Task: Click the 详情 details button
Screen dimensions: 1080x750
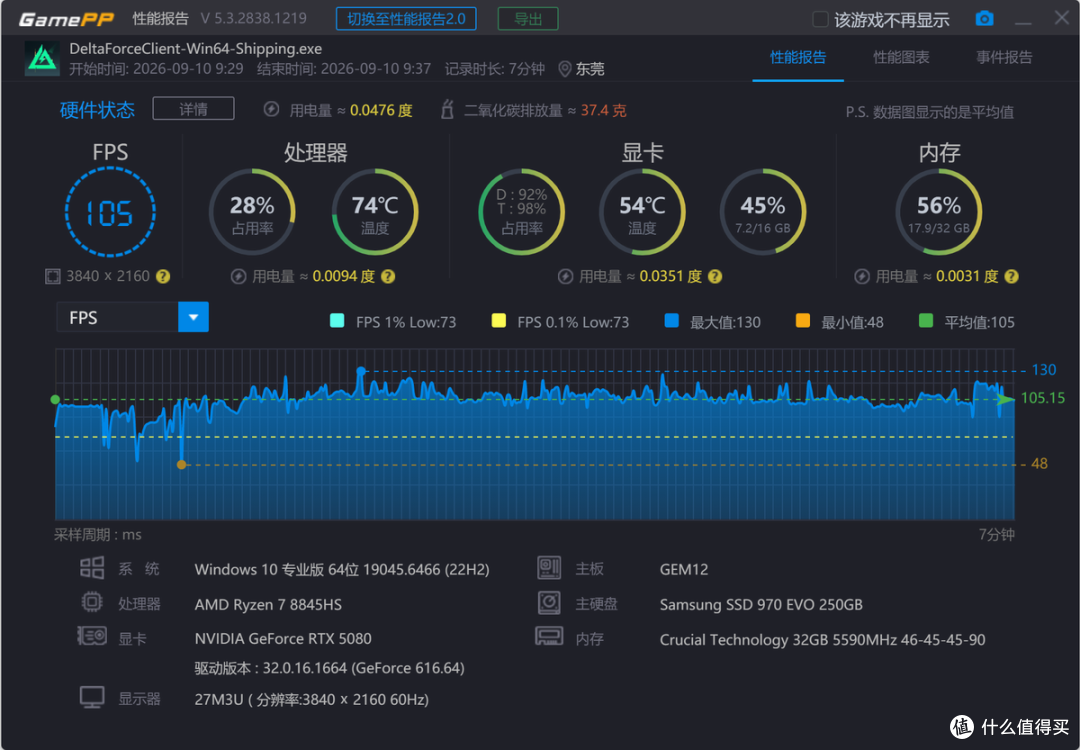Action: click(x=194, y=109)
